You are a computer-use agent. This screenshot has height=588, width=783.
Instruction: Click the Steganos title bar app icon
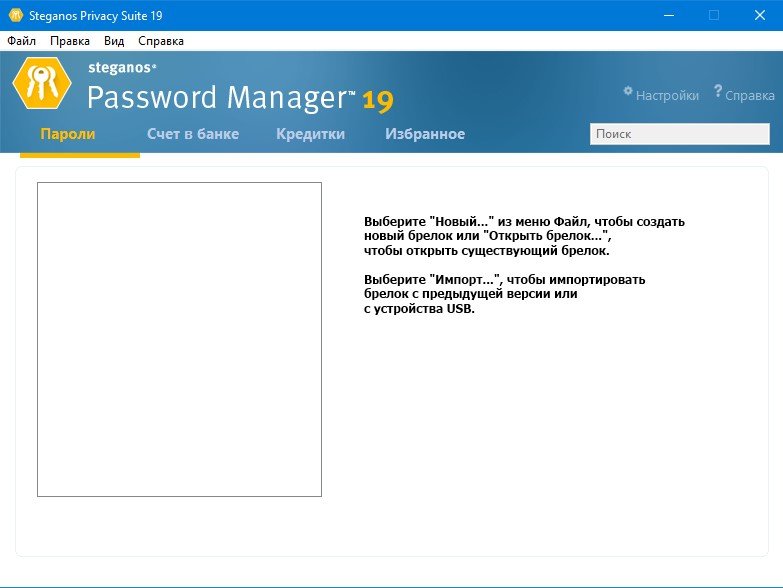(x=16, y=15)
